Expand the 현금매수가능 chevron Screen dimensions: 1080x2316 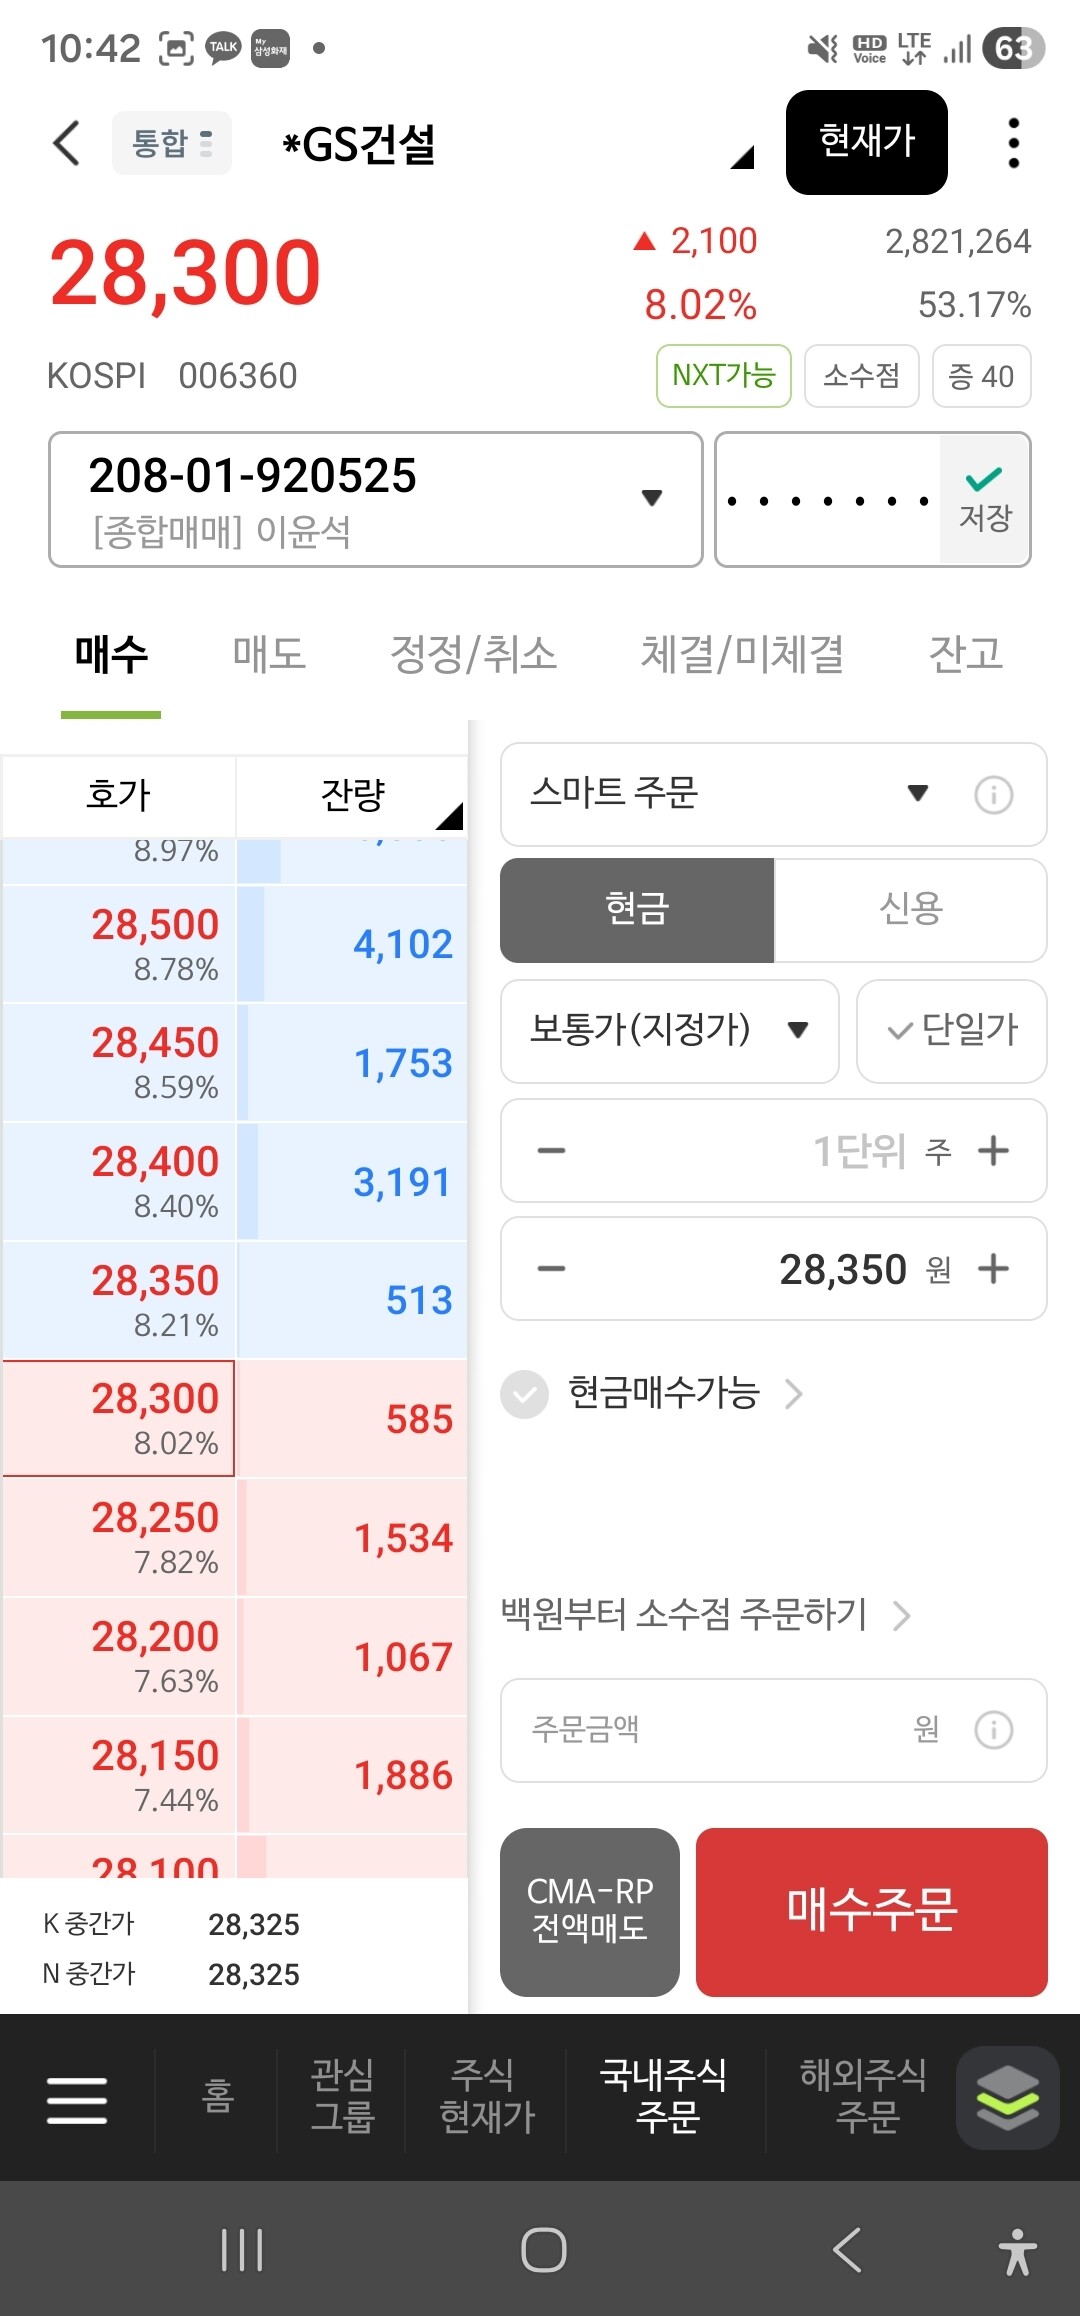793,1394
